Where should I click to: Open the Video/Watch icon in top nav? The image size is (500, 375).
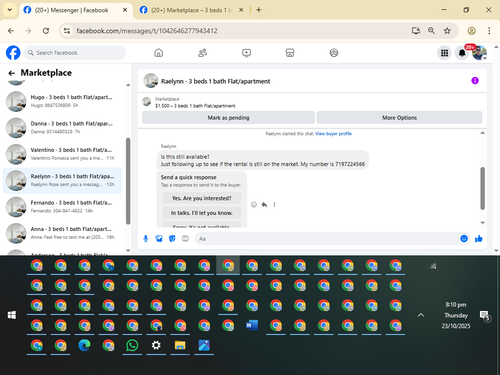point(246,53)
